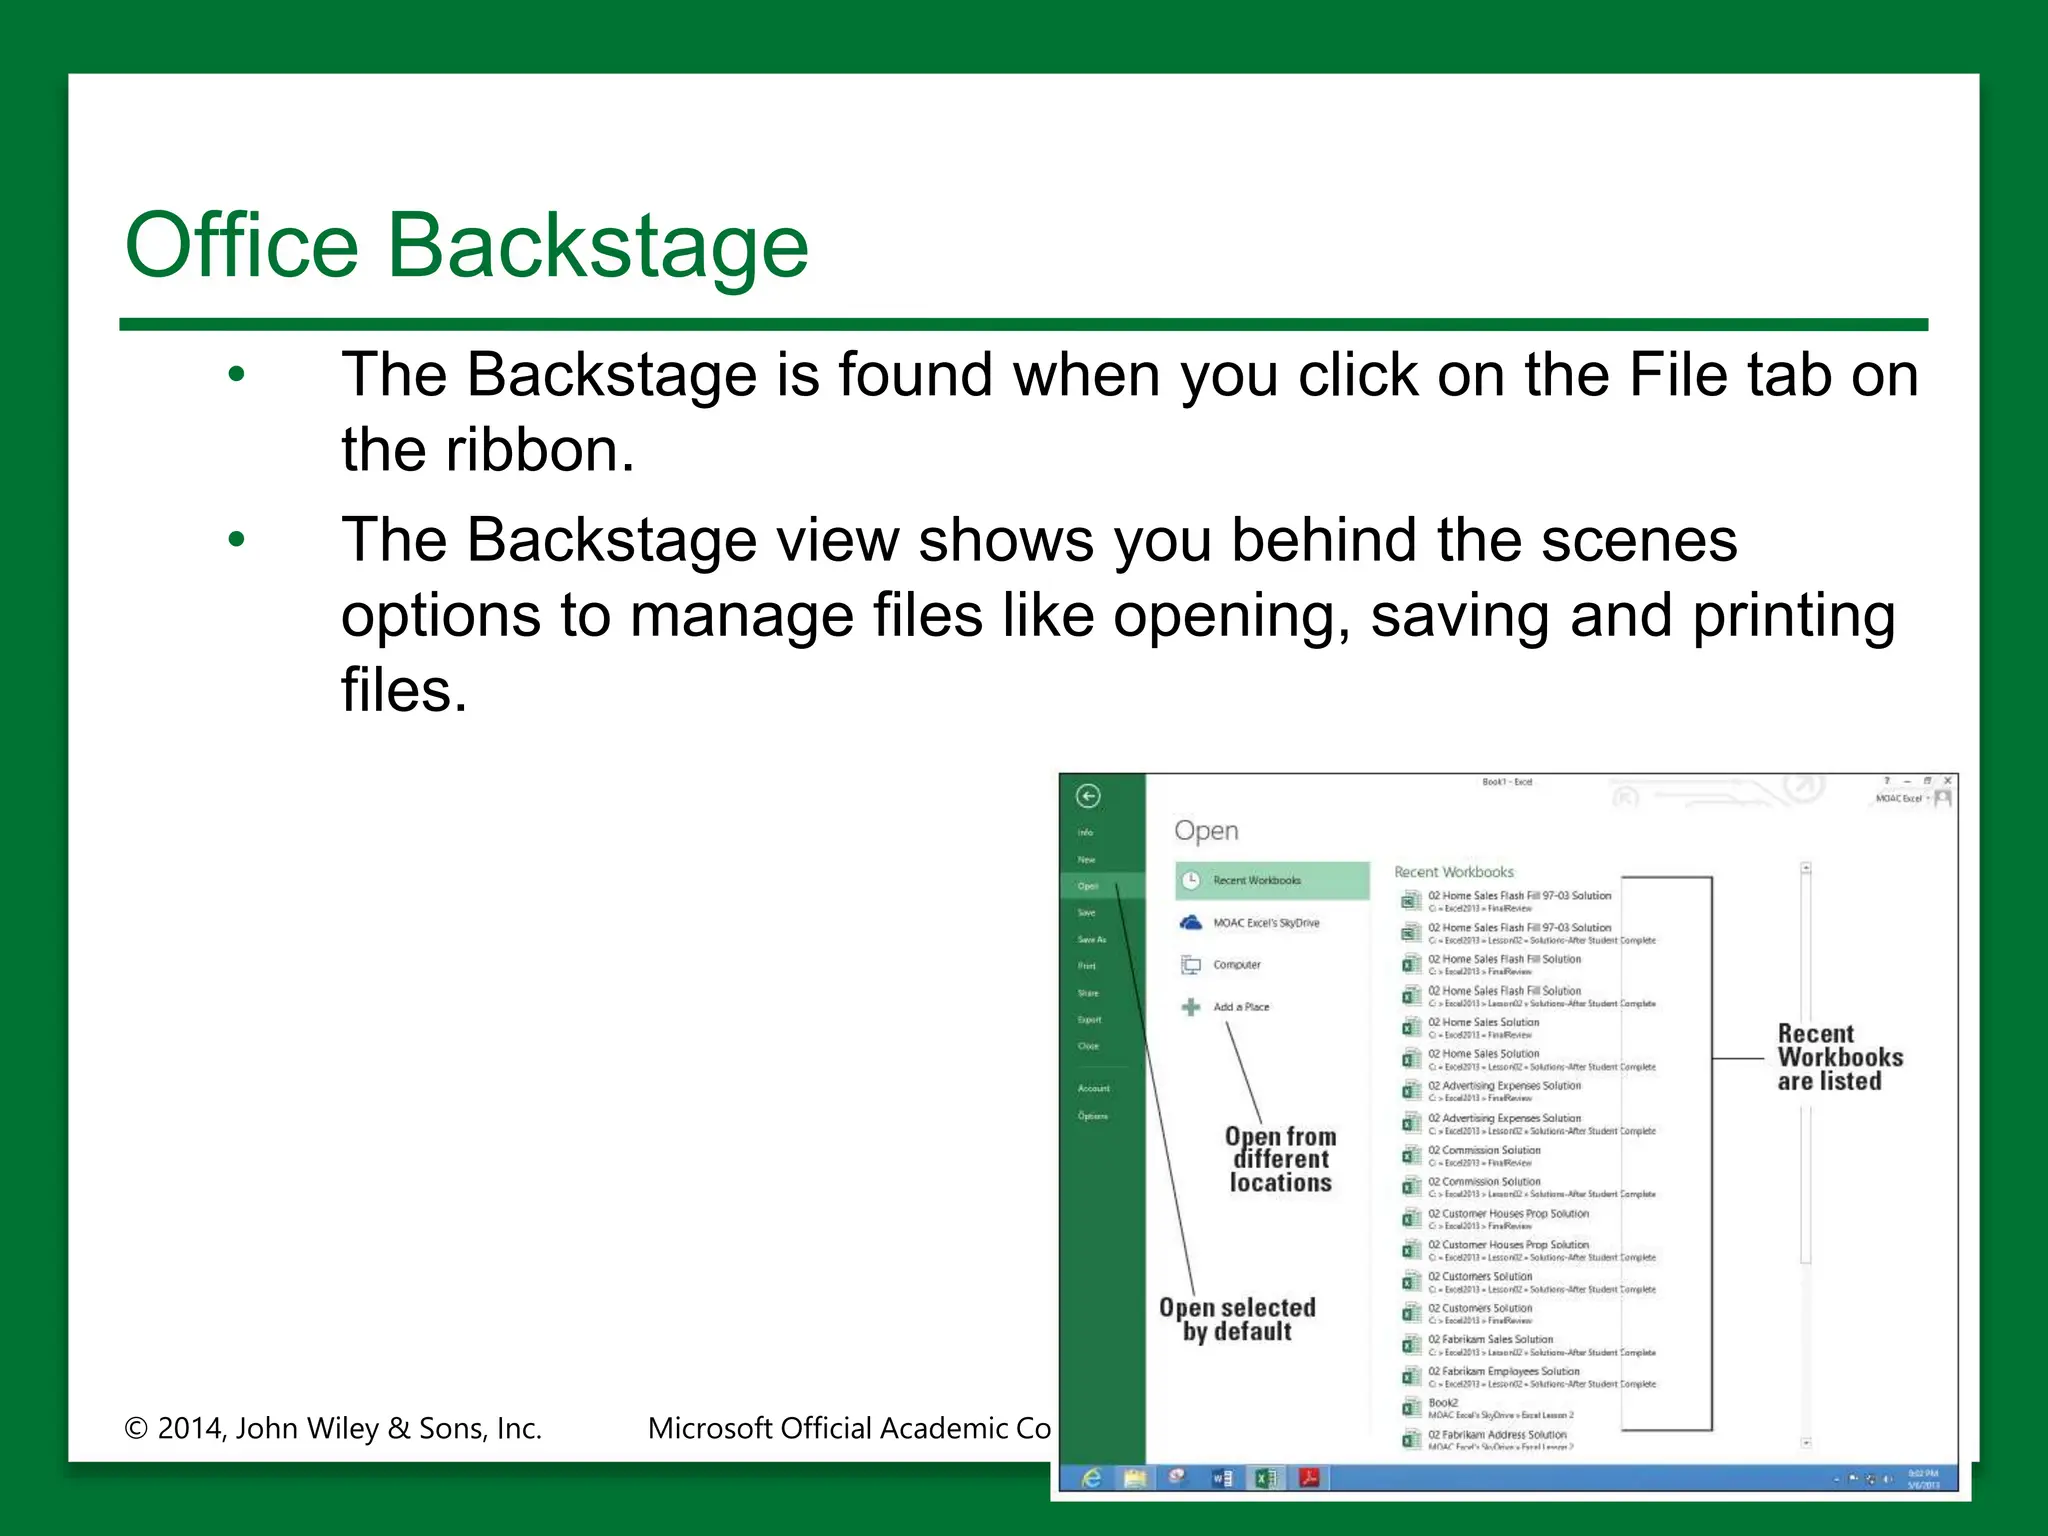Click the Adobe Reader taskbar icon

click(1309, 1478)
